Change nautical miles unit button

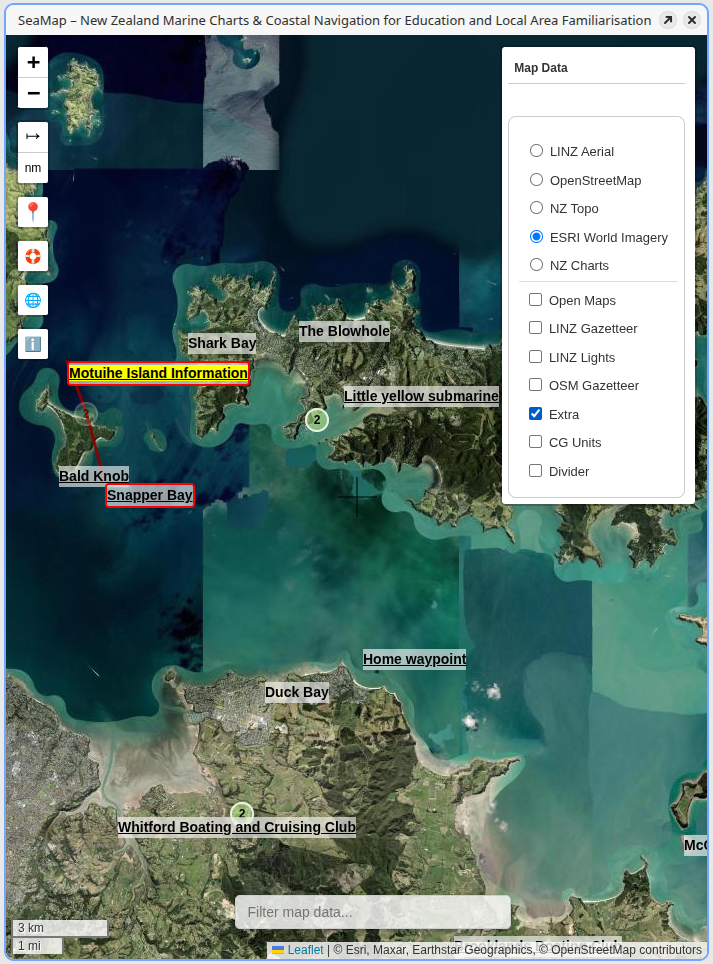coord(33,168)
